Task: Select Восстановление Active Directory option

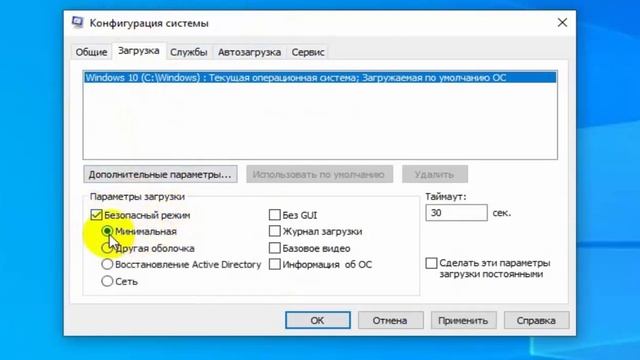Action: (x=107, y=264)
